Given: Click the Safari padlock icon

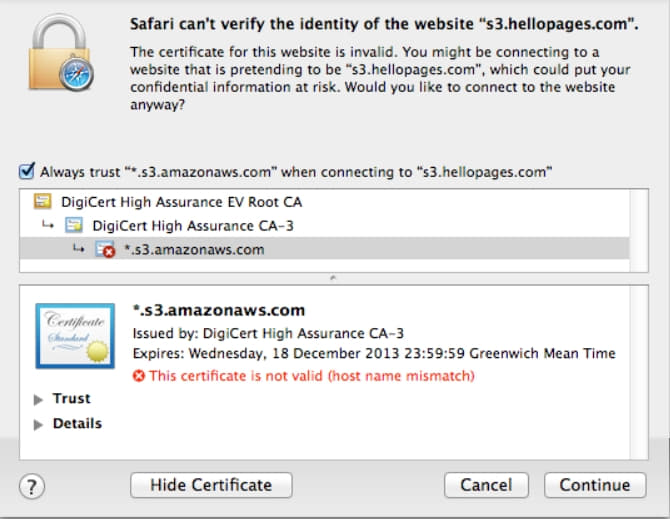Looking at the screenshot, I should pyautogui.click(x=61, y=53).
